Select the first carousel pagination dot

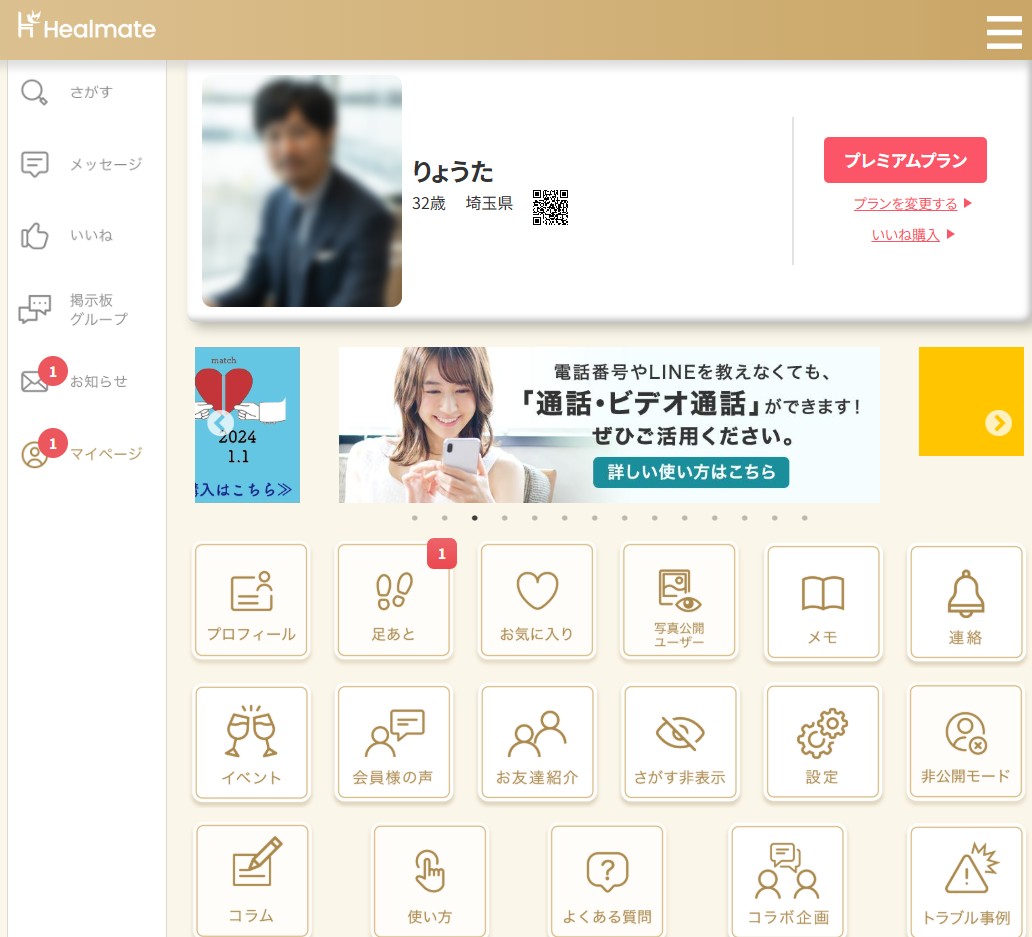pos(415,518)
